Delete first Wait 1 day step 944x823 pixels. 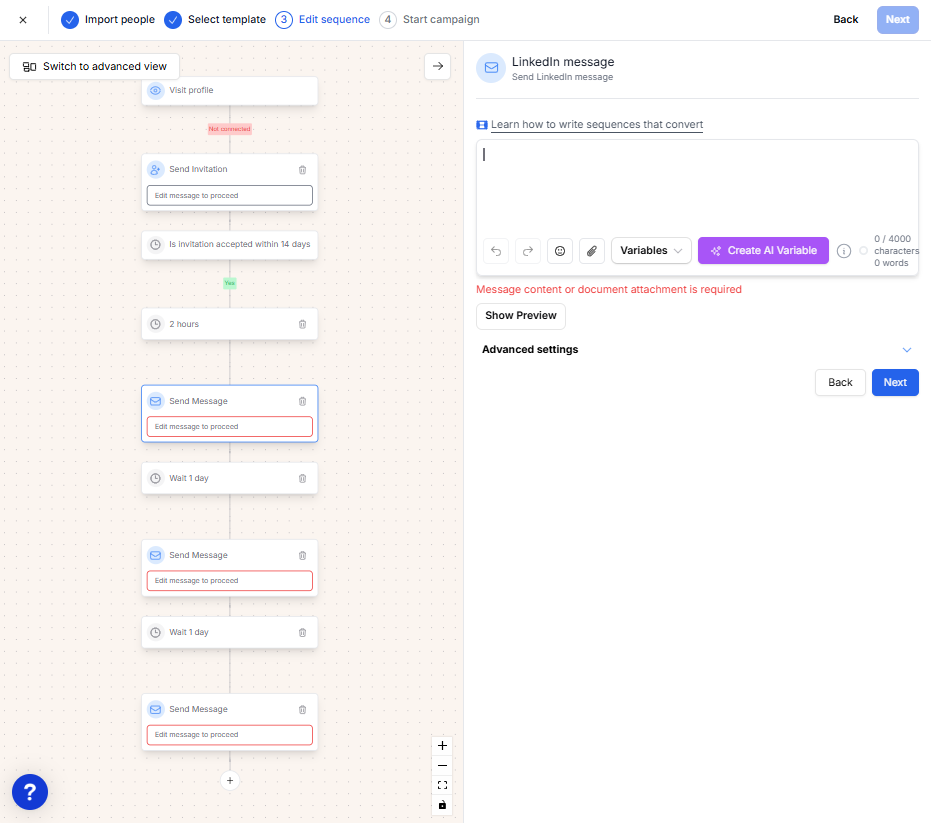pyautogui.click(x=302, y=479)
